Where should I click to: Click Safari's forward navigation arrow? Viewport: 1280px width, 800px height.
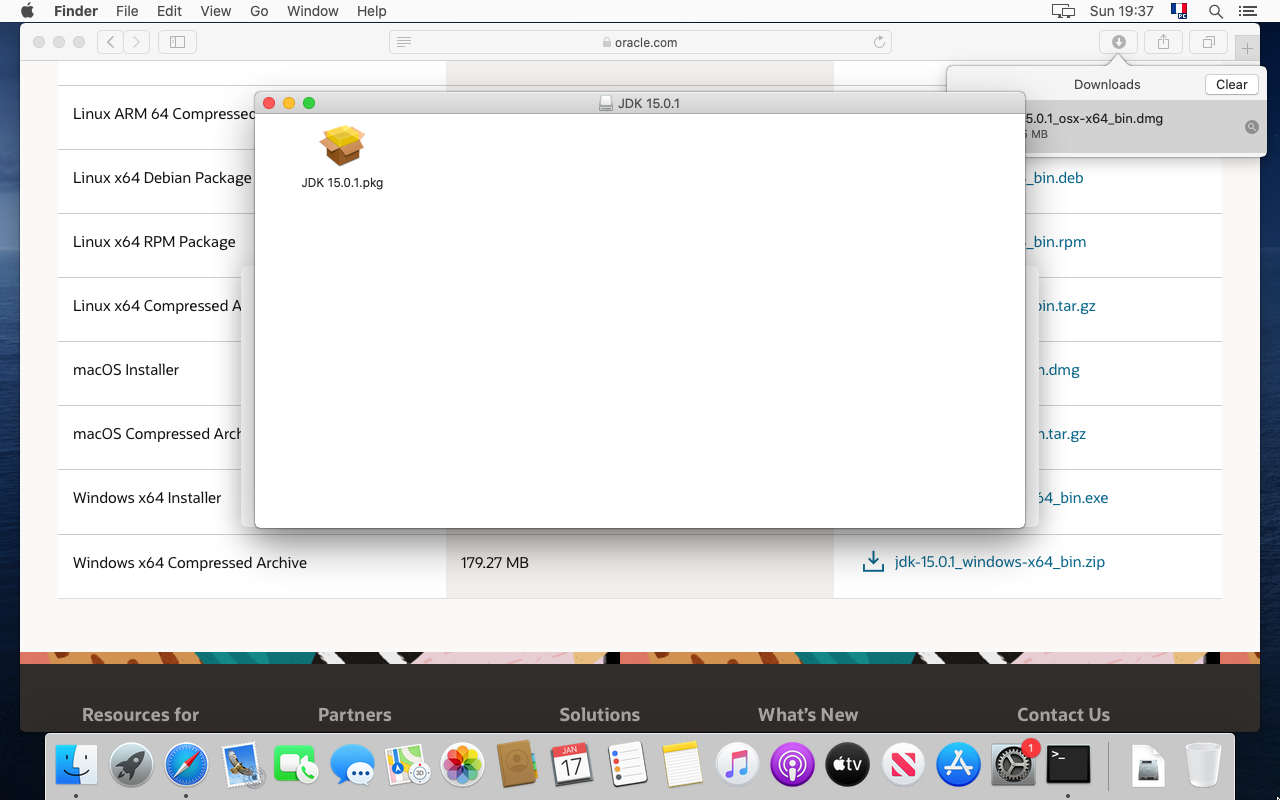pos(137,42)
